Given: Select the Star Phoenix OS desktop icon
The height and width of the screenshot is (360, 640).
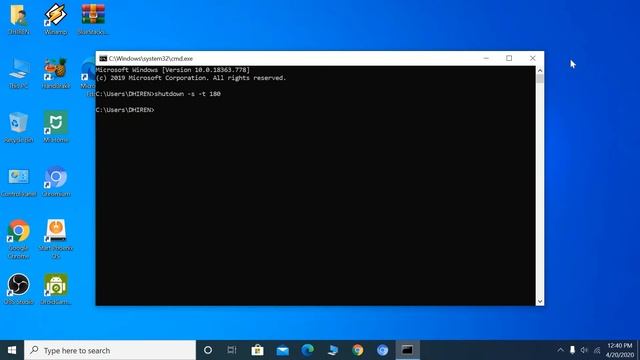Looking at the screenshot, I should [56, 239].
